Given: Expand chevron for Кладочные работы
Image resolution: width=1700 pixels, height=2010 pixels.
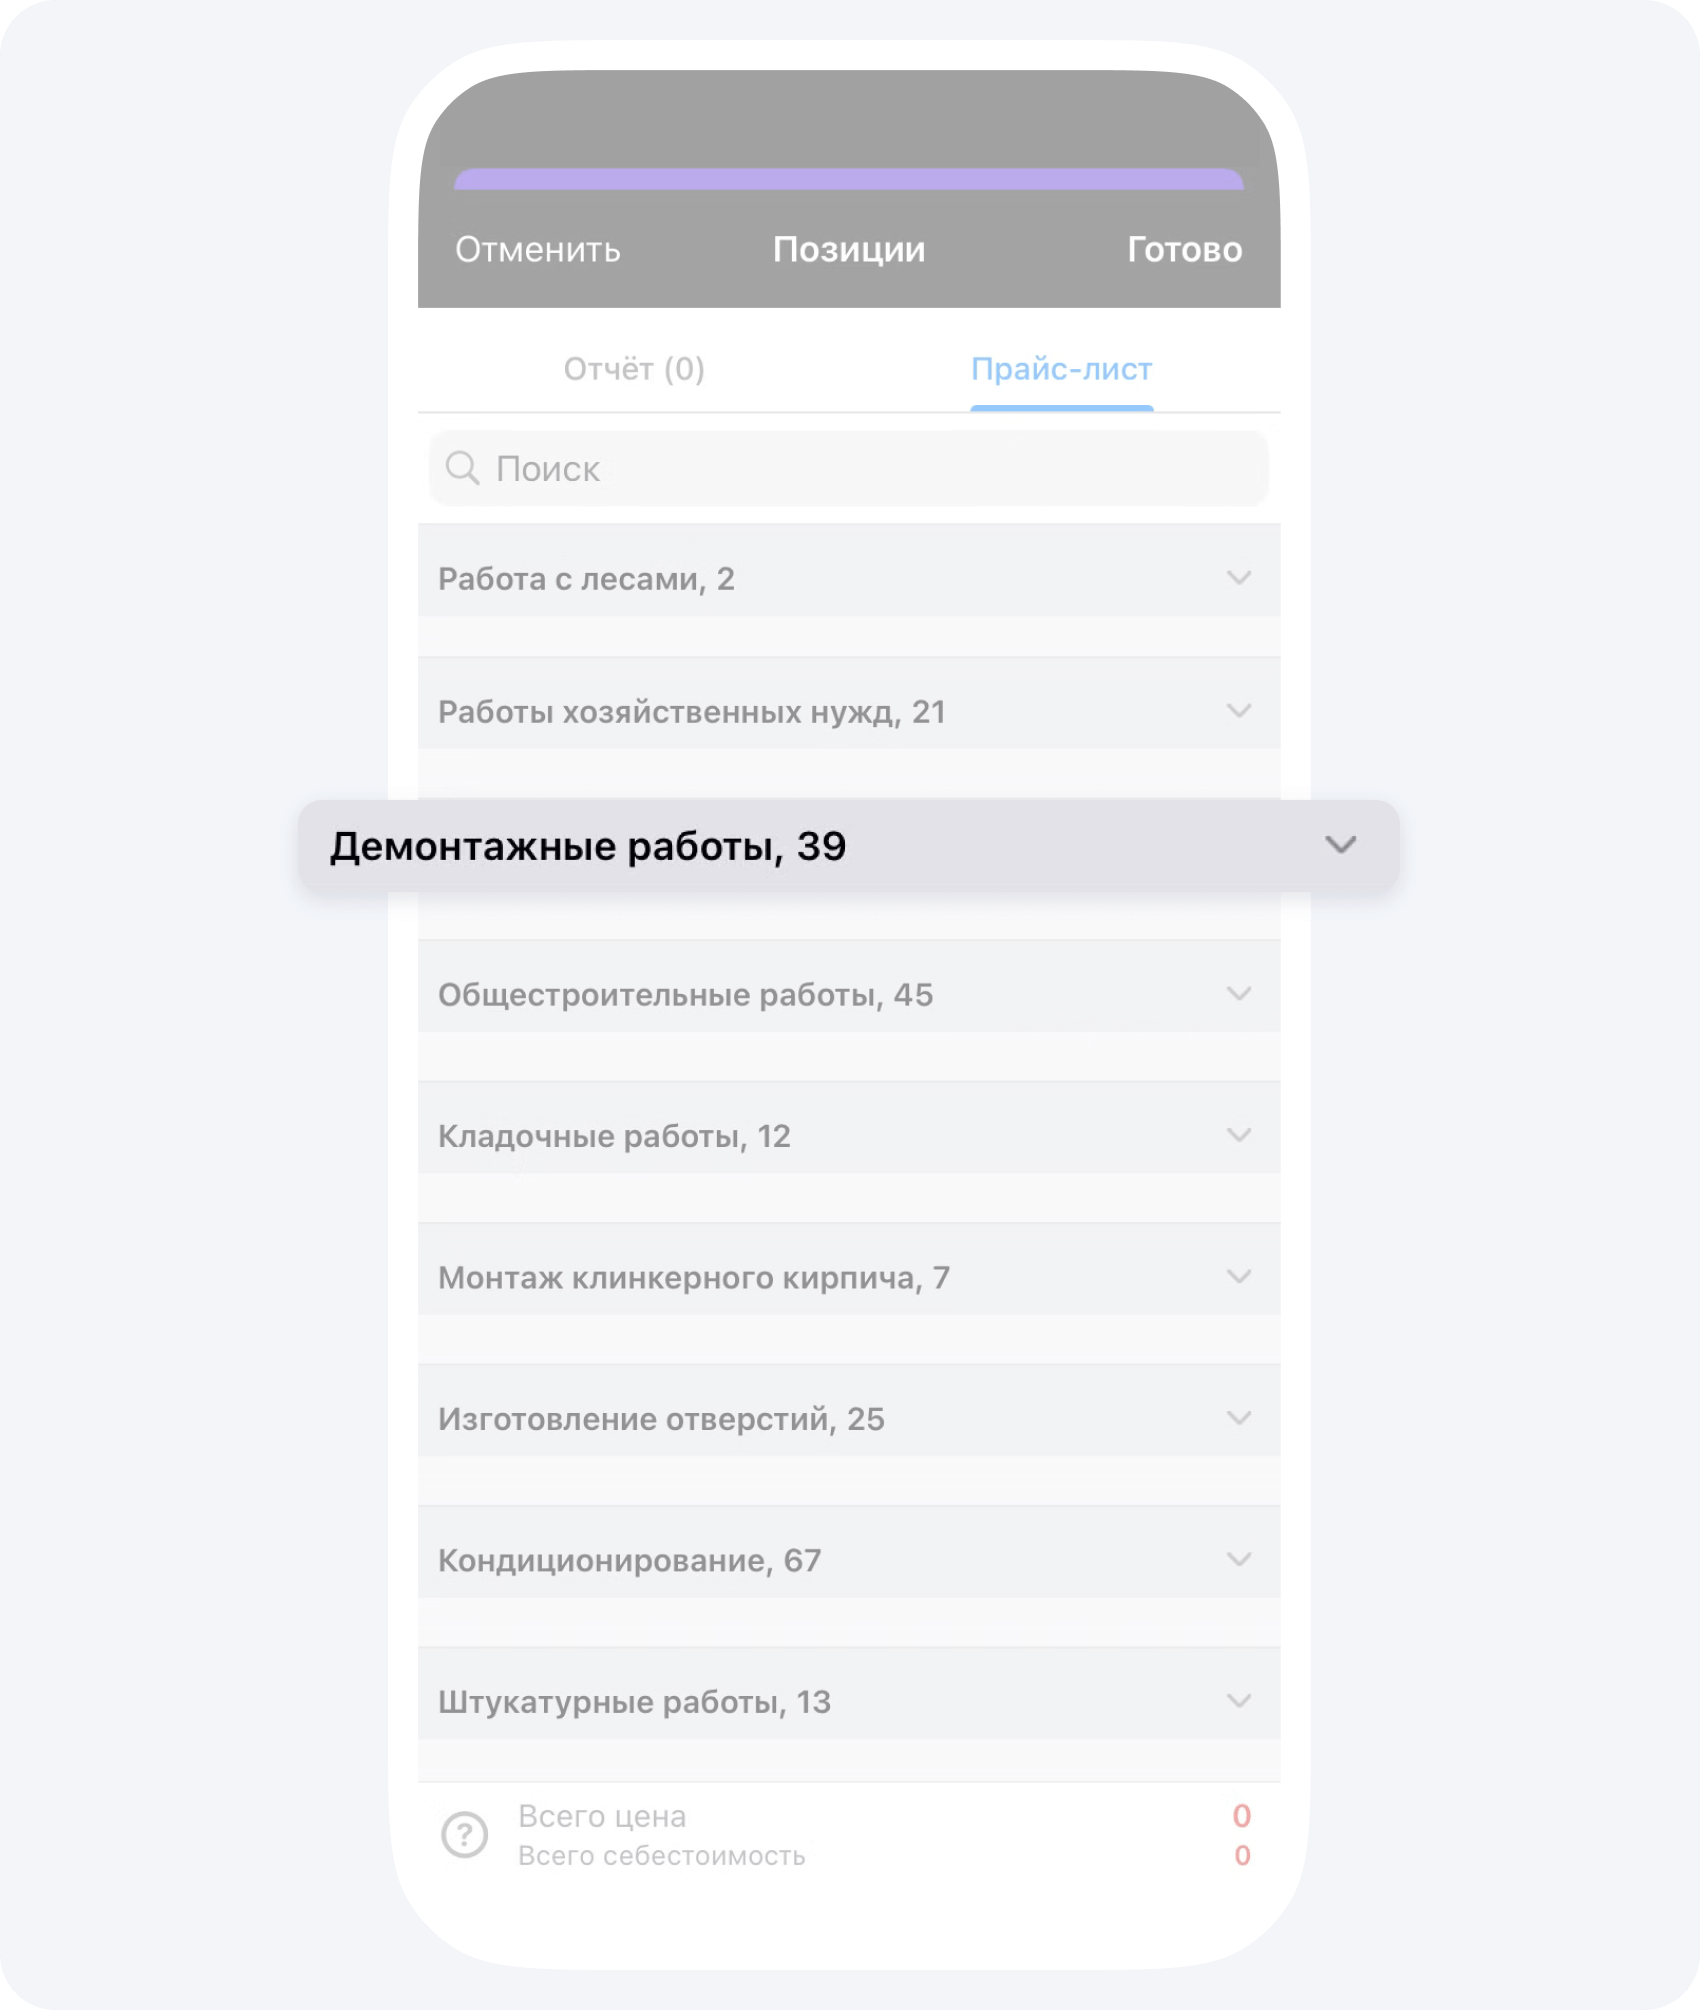Looking at the screenshot, I should click(1239, 1135).
